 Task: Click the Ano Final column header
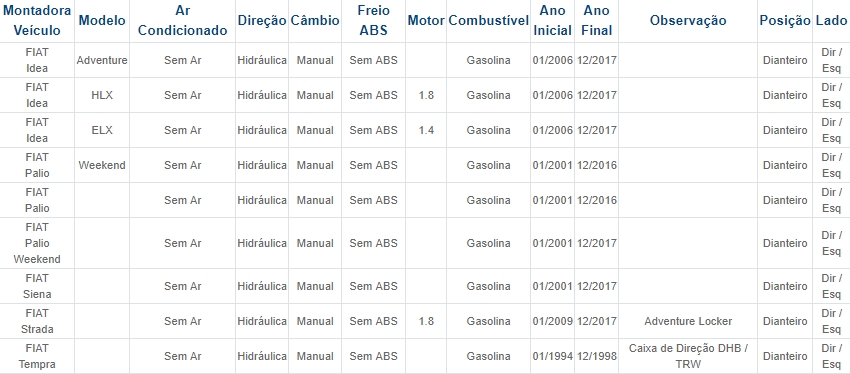(x=596, y=21)
